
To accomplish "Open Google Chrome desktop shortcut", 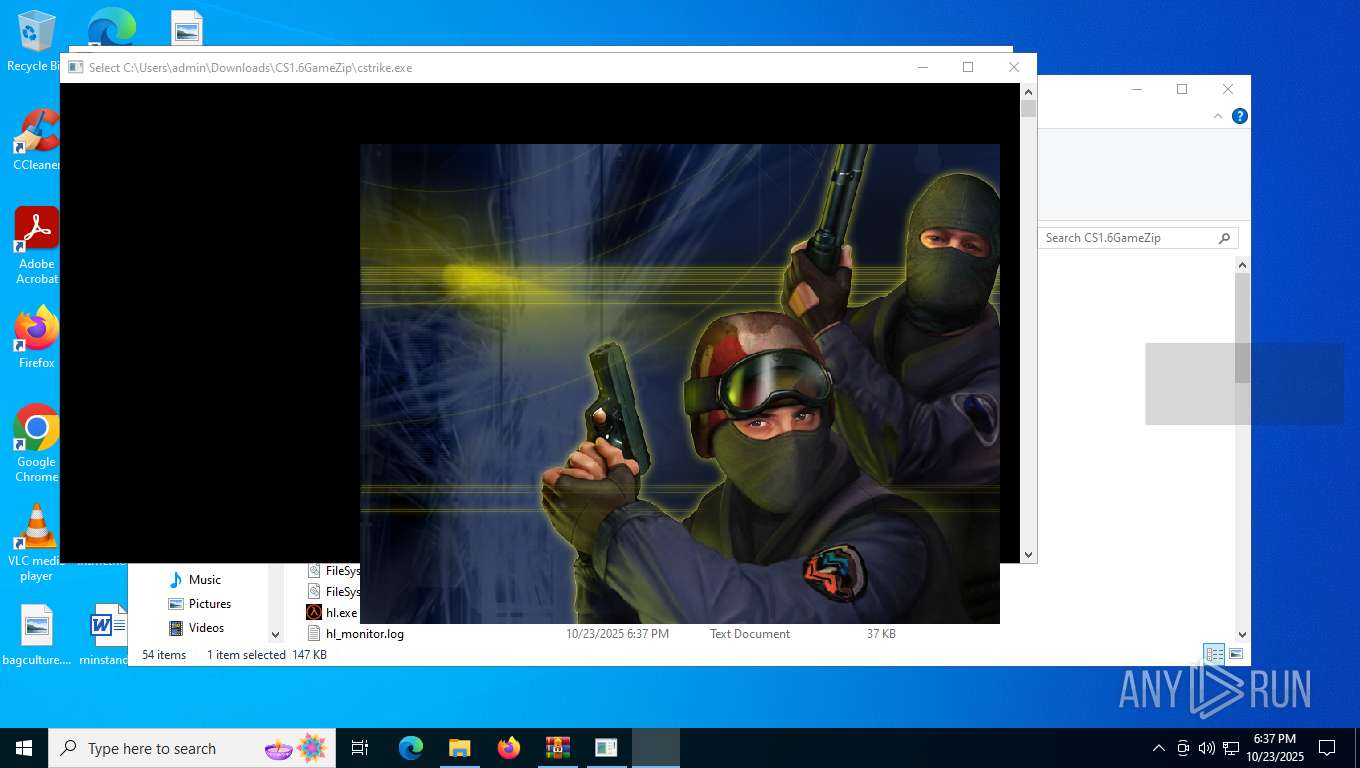I will (x=36, y=444).
